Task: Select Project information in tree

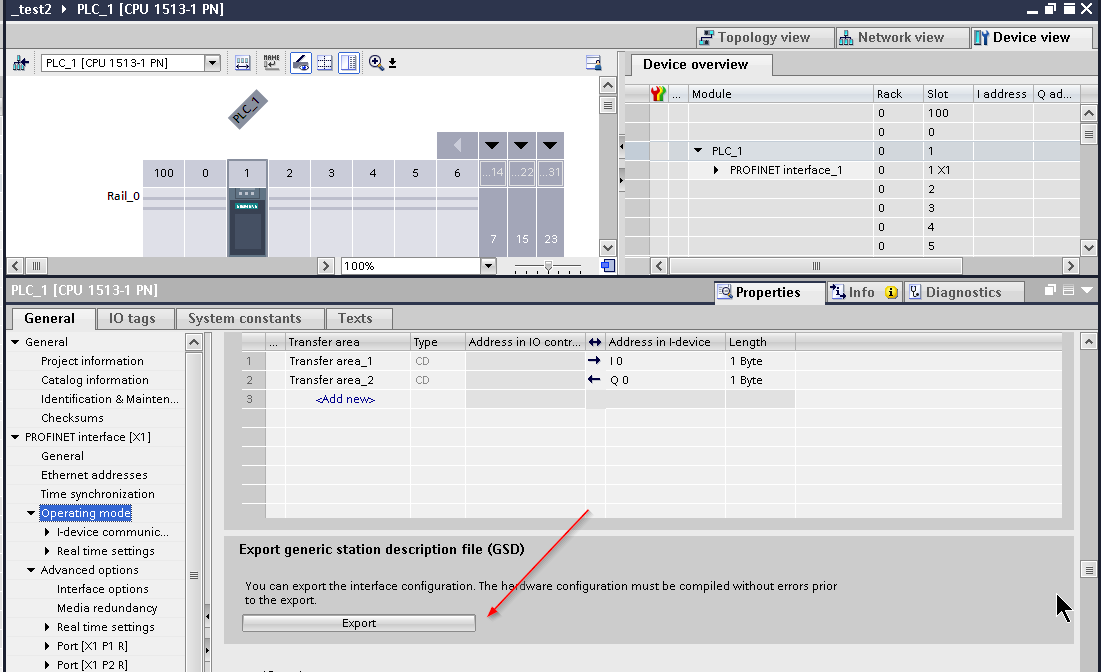Action: tap(92, 361)
